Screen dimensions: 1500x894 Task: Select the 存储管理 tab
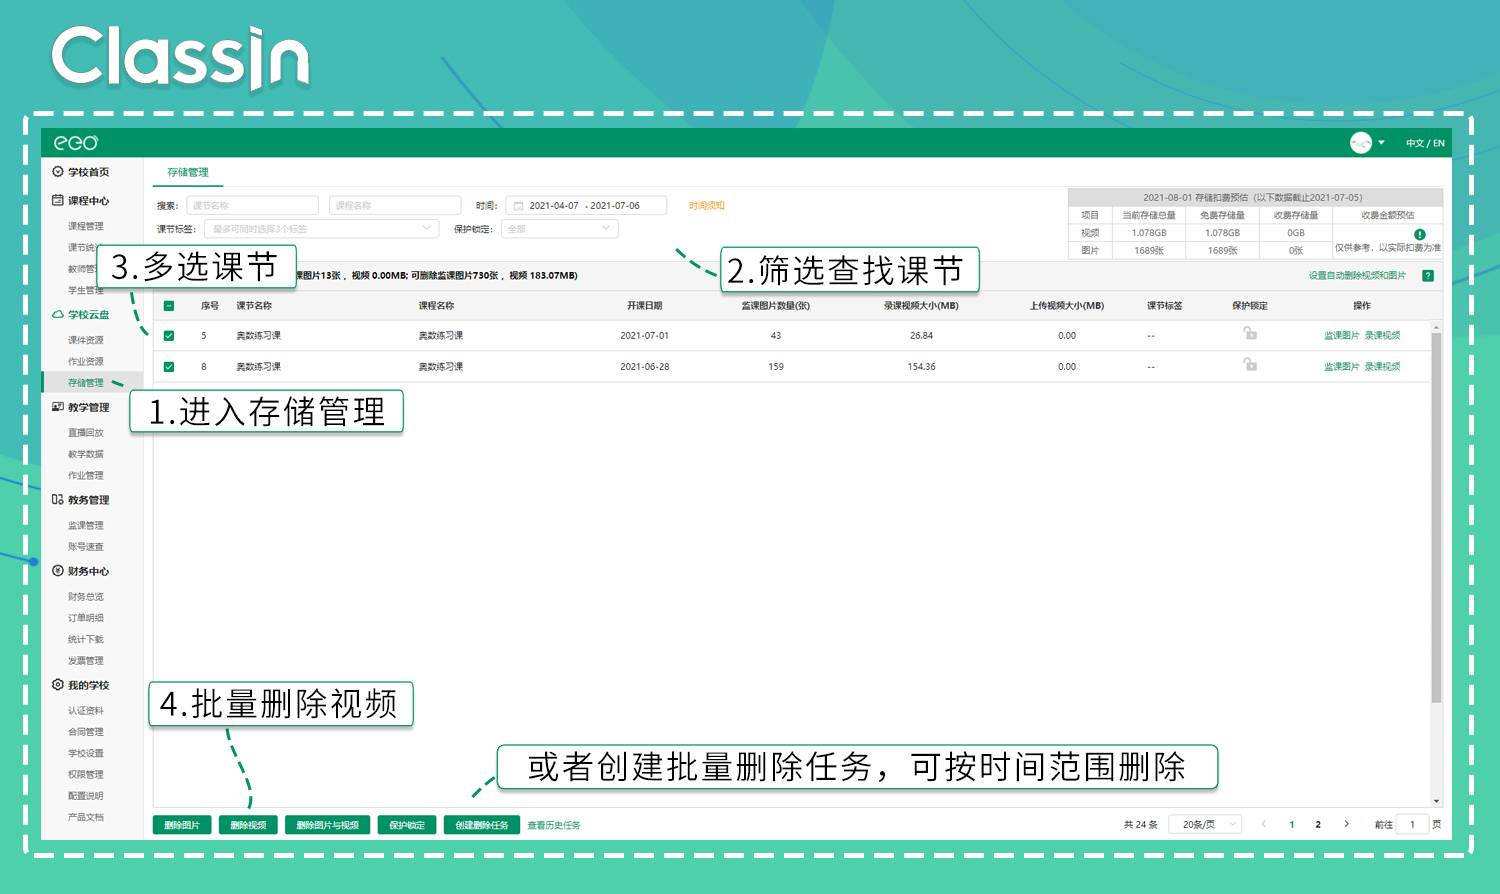[x=188, y=172]
